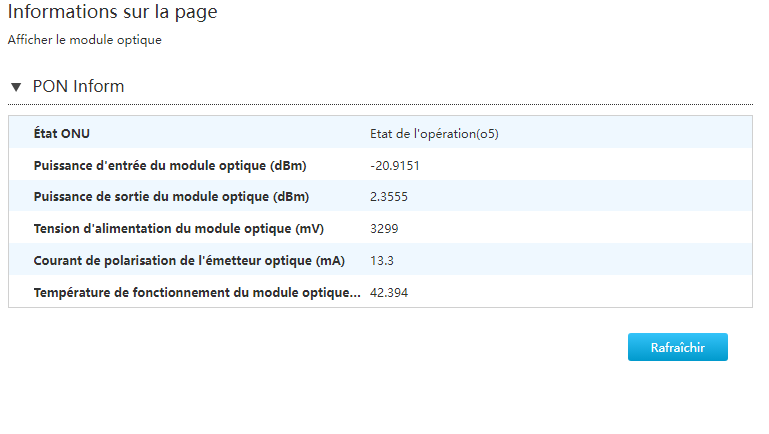Click the 'Etat de l'opération(o5)' status value
Image resolution: width=769 pixels, height=434 pixels.
pyautogui.click(x=434, y=134)
